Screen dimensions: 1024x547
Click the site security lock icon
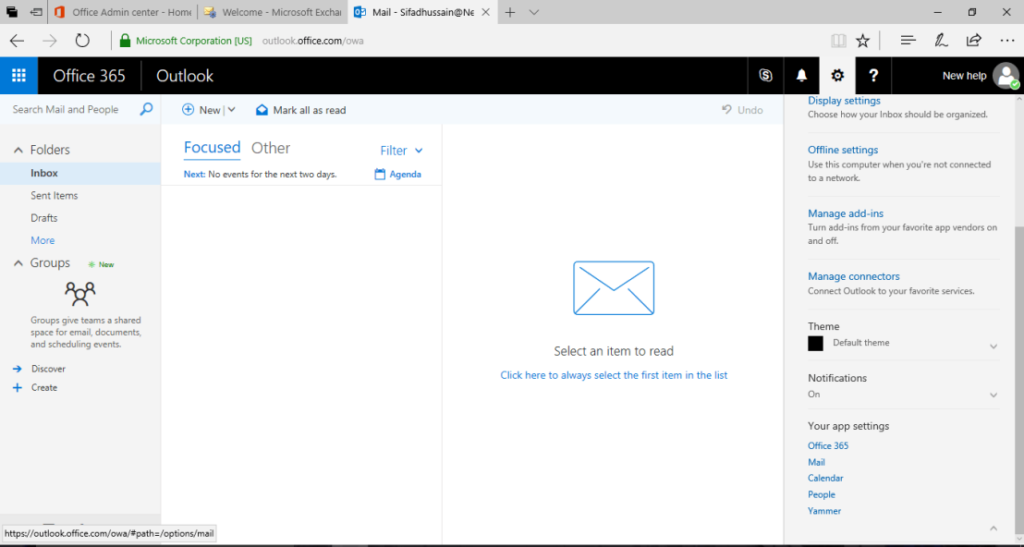click(x=125, y=40)
